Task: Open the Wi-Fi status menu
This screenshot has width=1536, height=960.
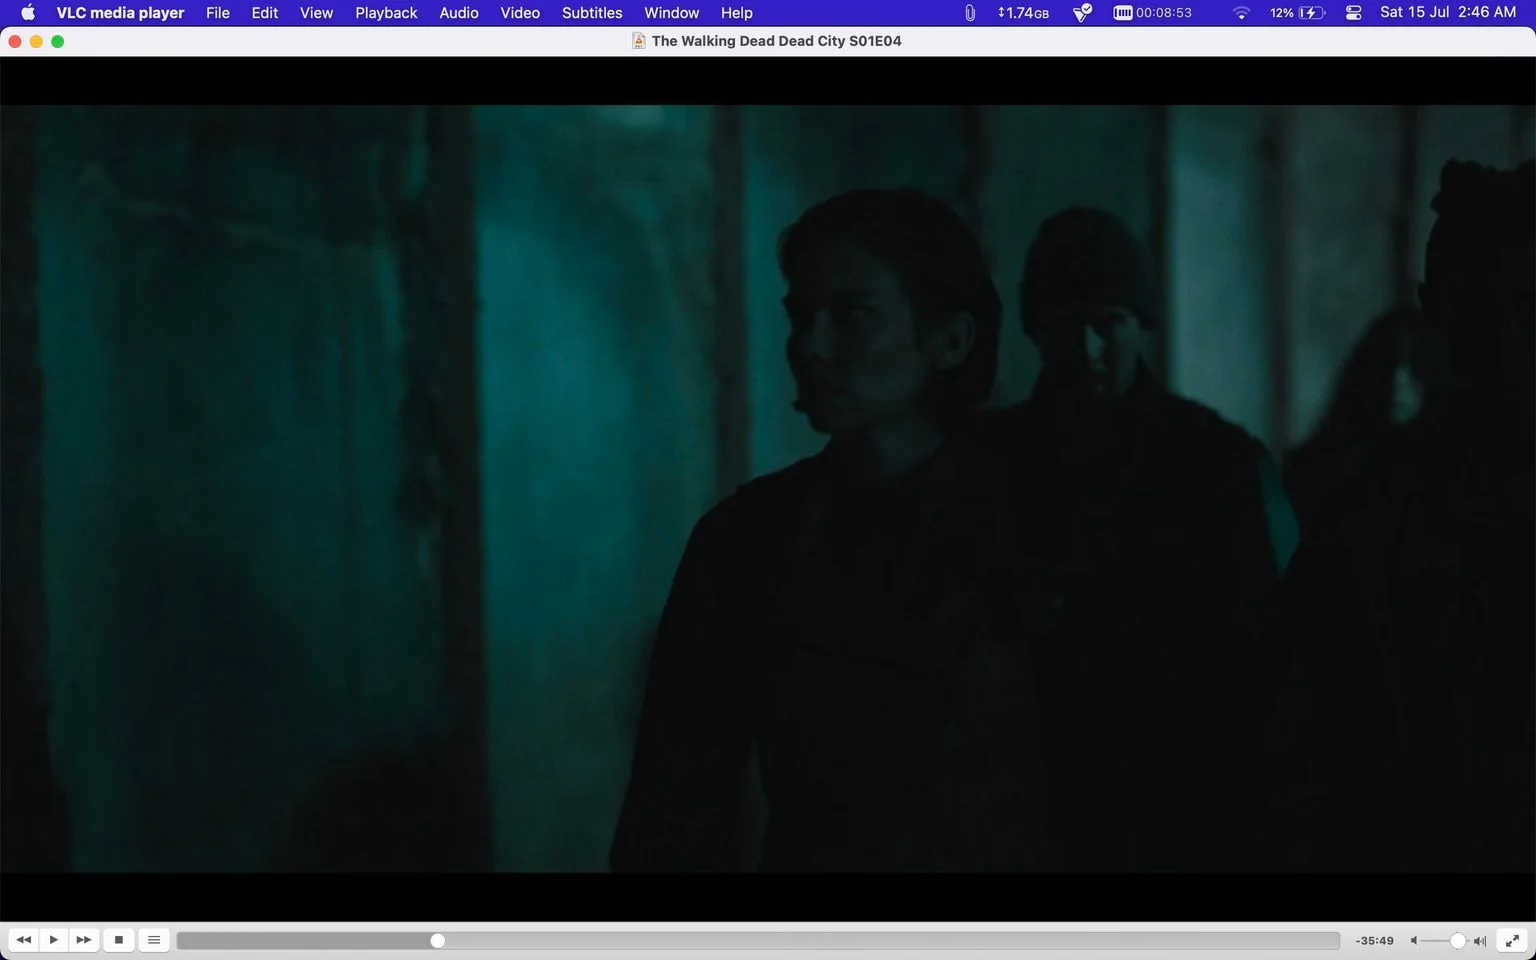Action: (1241, 13)
